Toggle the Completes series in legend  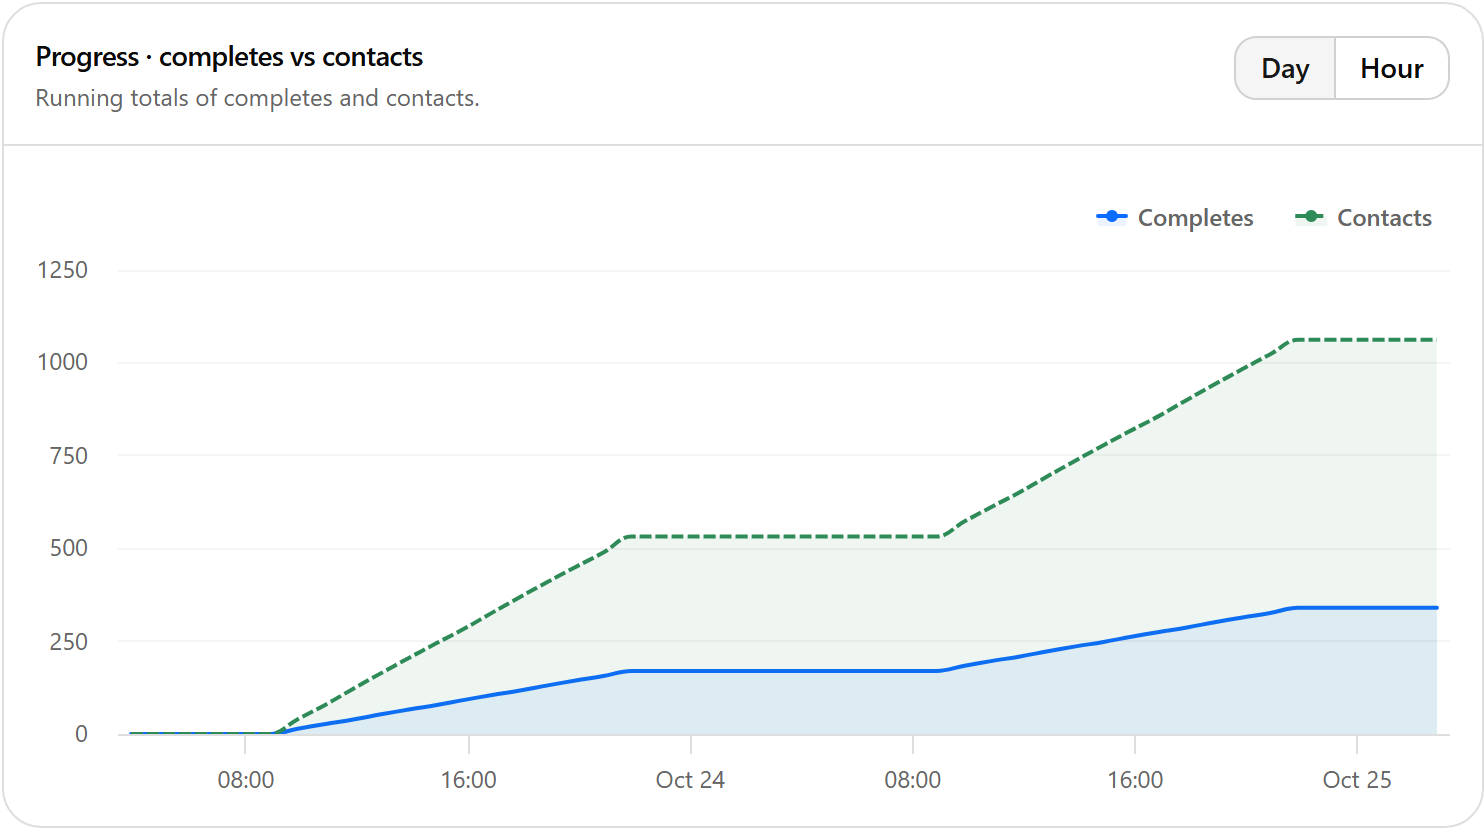pos(1175,218)
